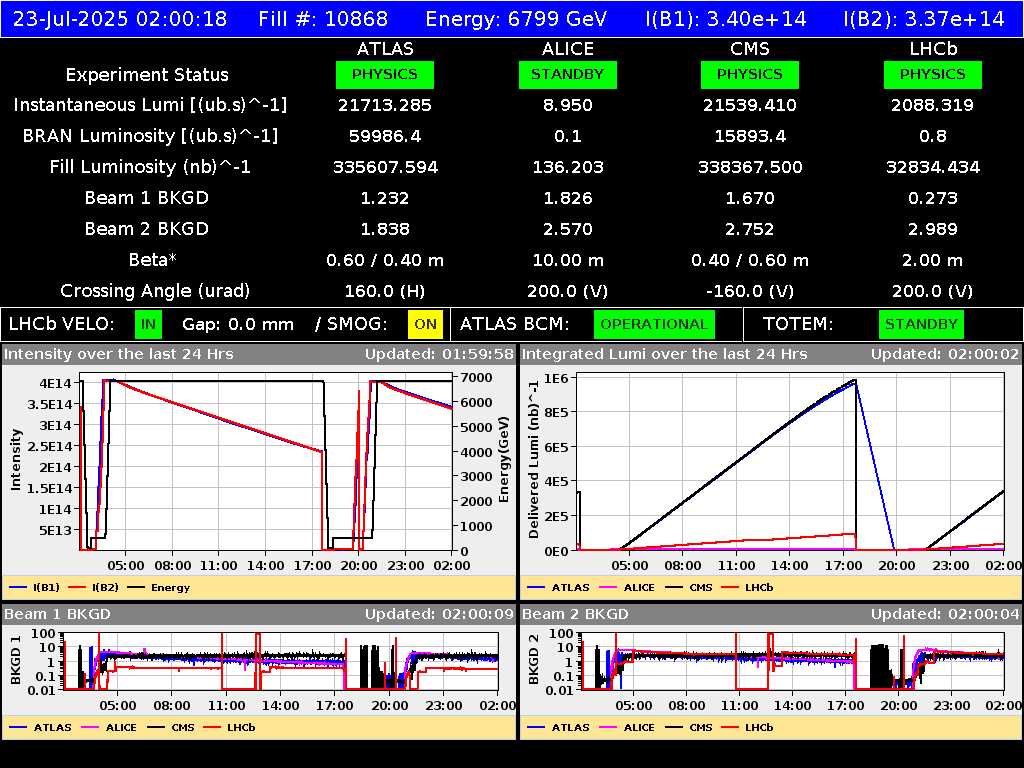Image resolution: width=1024 pixels, height=768 pixels.
Task: Click the SMOG ON indicator
Action: click(425, 325)
